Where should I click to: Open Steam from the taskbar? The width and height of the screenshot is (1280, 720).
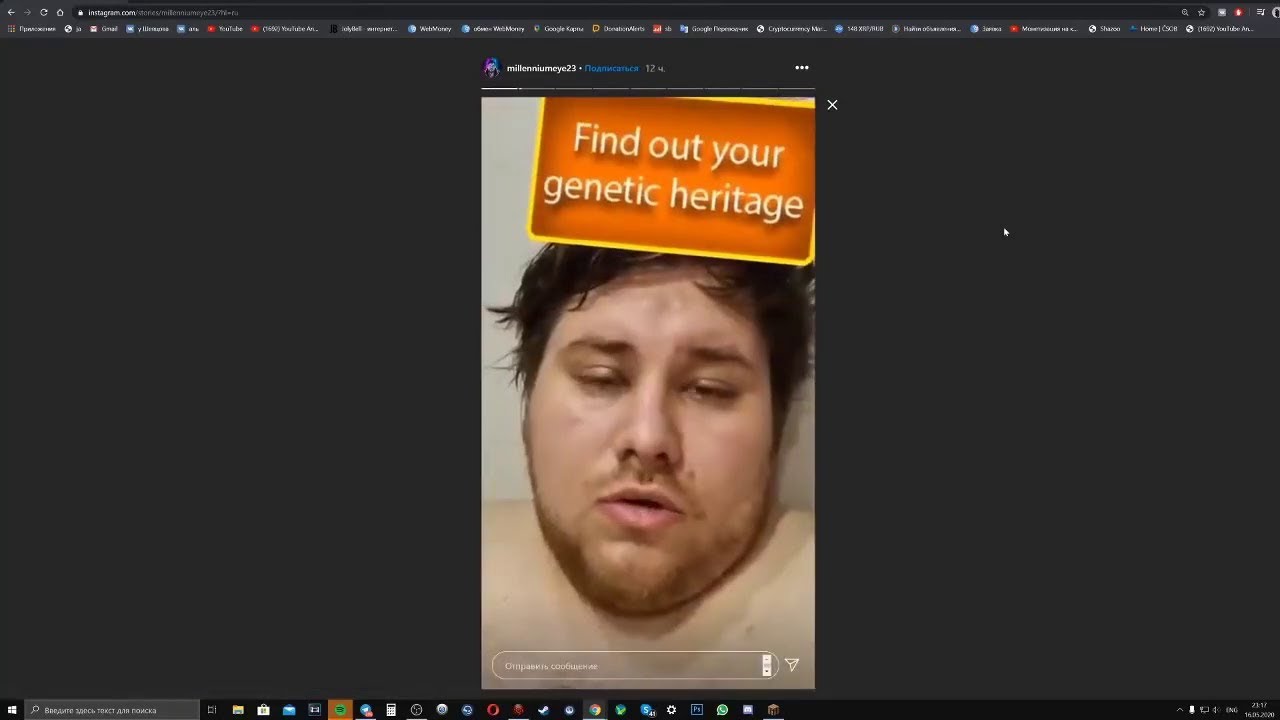pyautogui.click(x=544, y=710)
